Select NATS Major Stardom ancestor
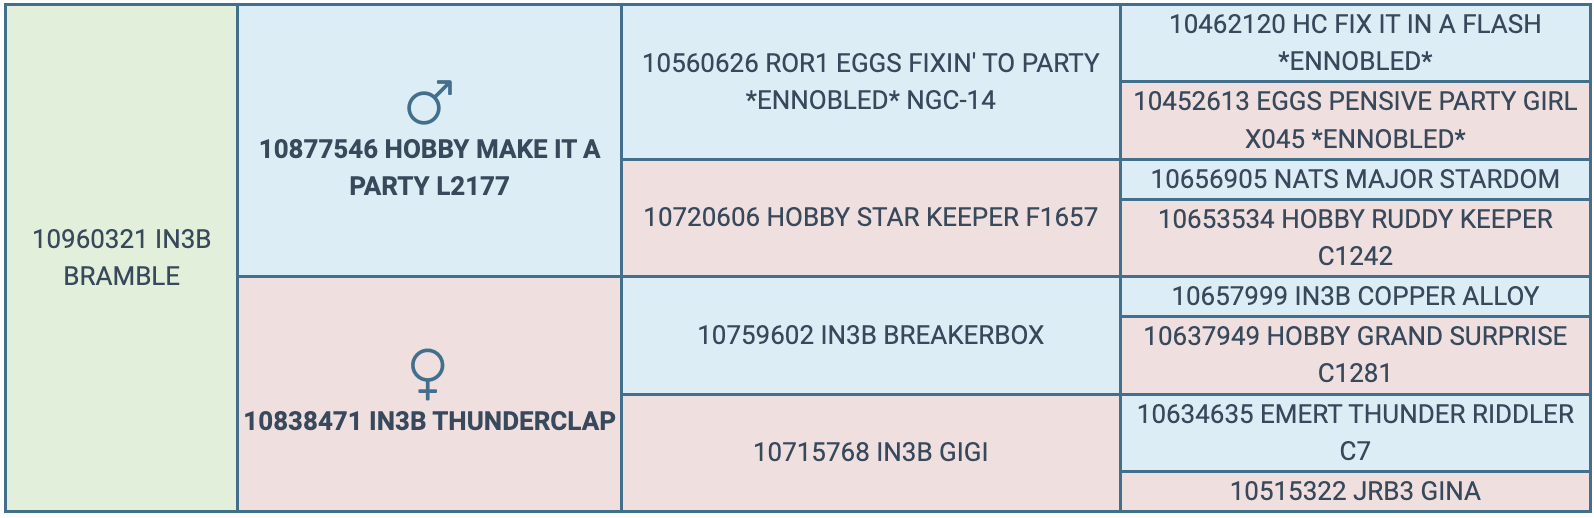This screenshot has width=1594, height=518. 1355,179
